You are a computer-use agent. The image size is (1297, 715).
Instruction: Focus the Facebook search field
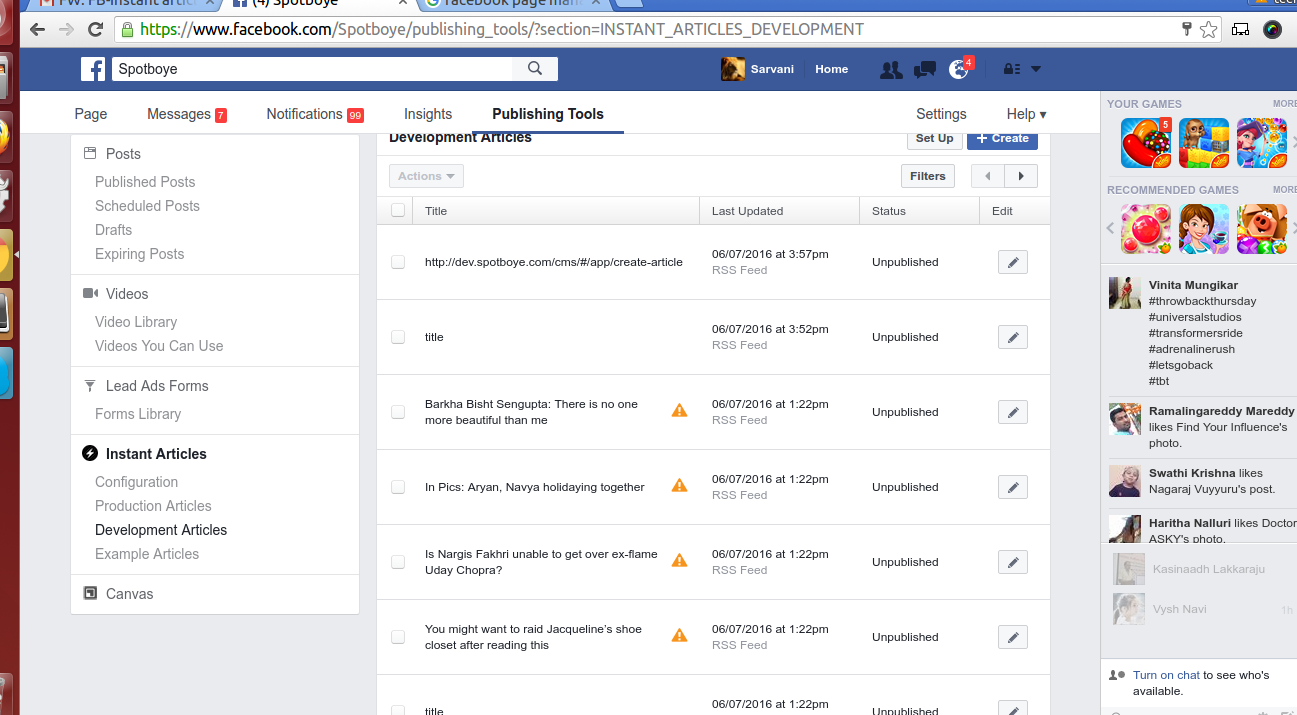[312, 69]
